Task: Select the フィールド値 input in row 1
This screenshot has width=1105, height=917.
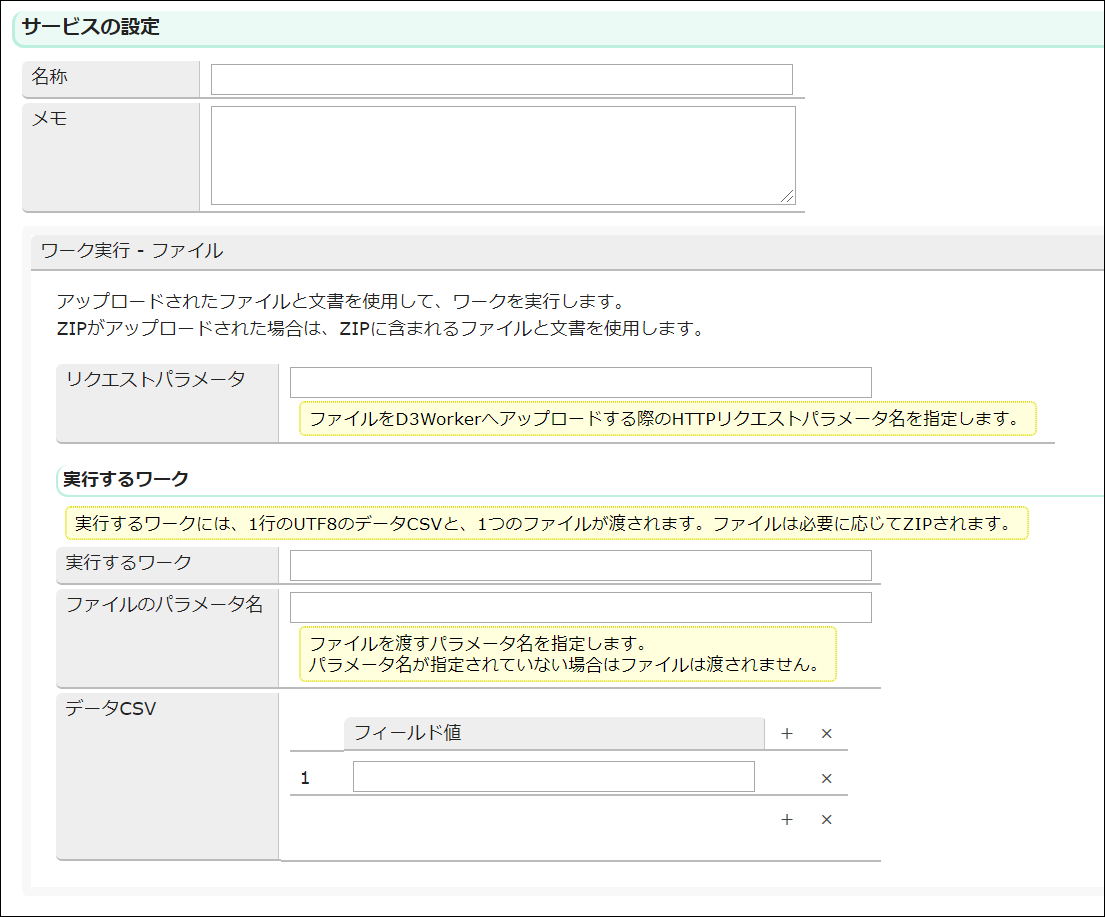Action: (553, 777)
